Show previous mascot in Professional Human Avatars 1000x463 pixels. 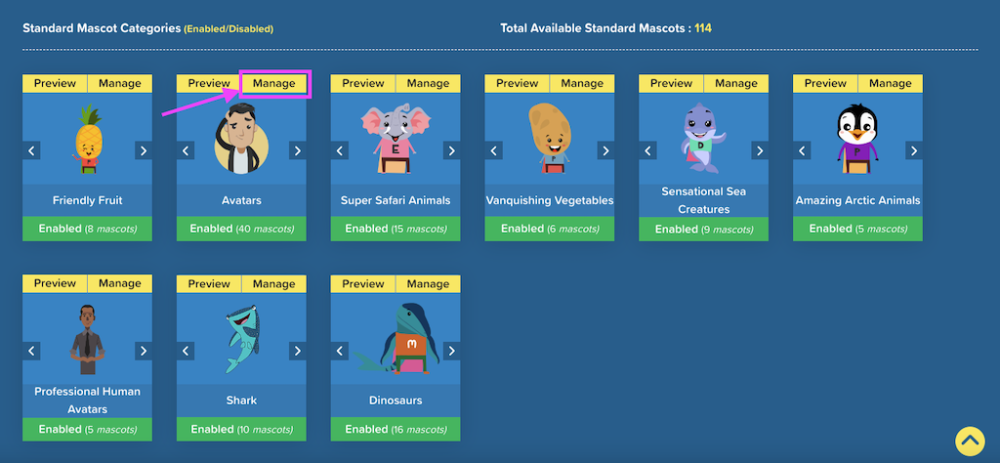[x=31, y=351]
